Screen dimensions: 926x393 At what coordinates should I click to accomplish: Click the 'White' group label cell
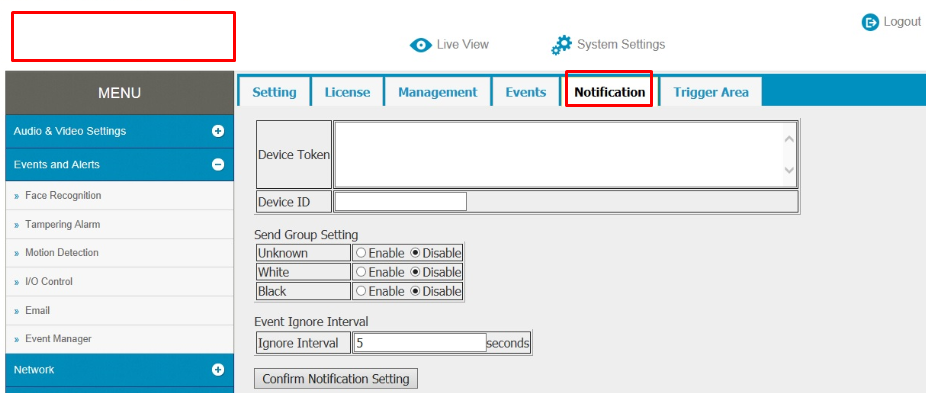[304, 272]
